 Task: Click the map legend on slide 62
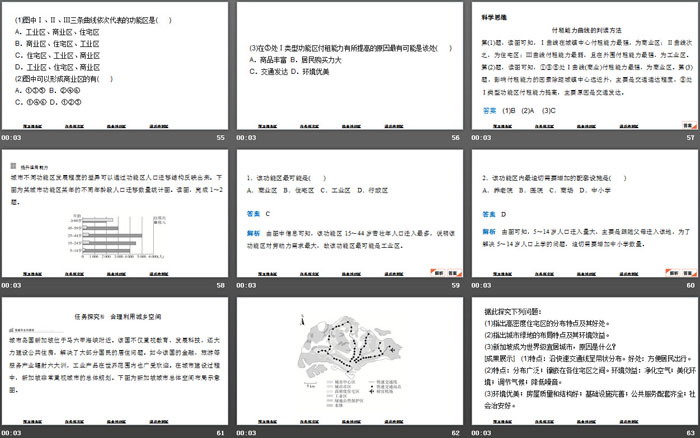click(364, 393)
